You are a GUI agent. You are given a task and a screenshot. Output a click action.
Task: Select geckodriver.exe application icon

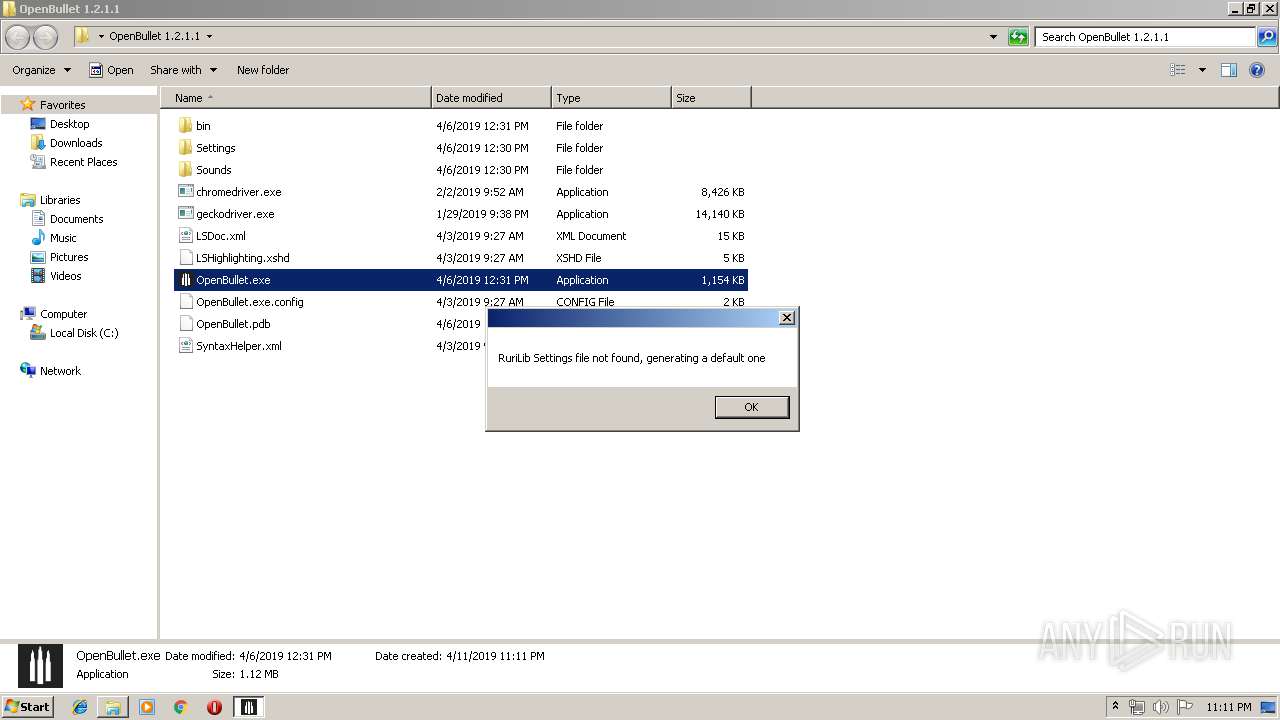click(185, 214)
